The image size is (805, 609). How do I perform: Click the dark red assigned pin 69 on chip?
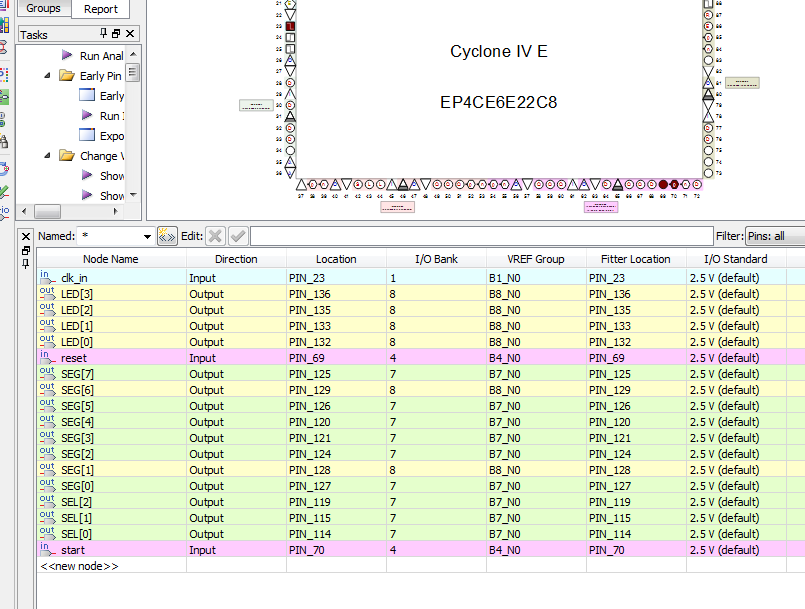[x=663, y=184]
